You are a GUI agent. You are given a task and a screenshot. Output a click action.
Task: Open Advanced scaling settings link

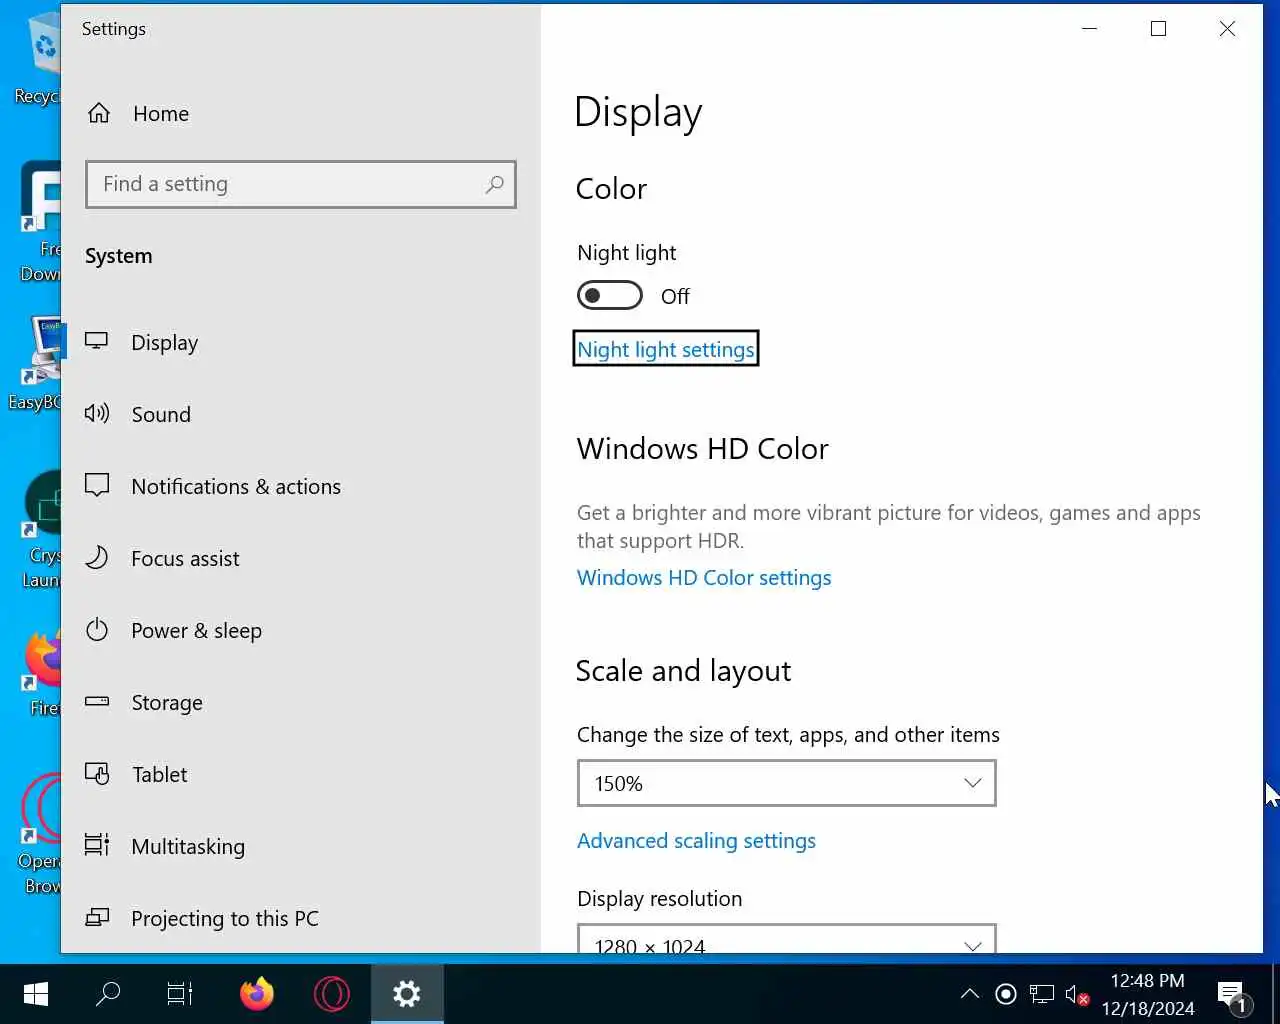696,841
